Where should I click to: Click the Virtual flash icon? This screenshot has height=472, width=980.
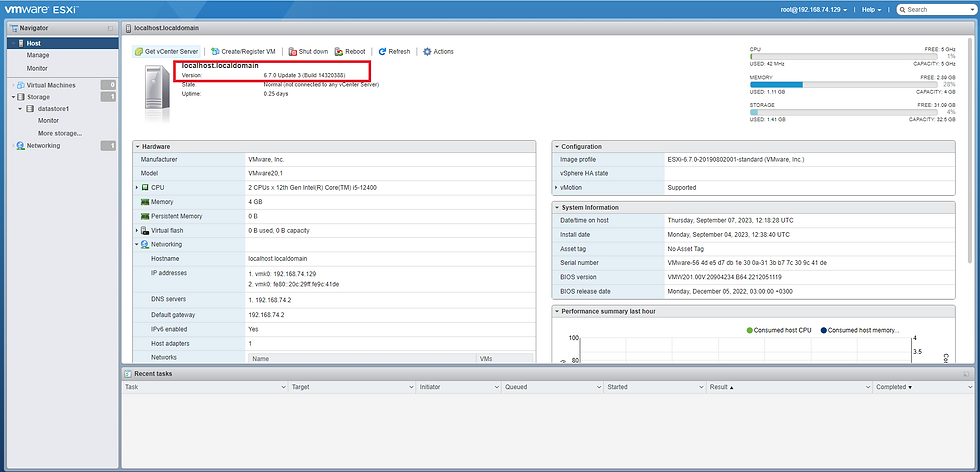point(145,231)
